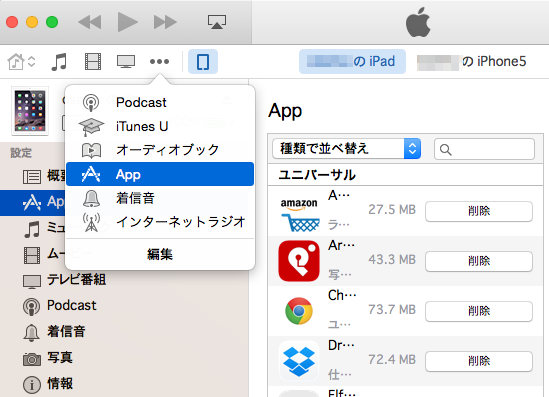The width and height of the screenshot is (549, 397).
Task: Click the audiobook book icon in popup
Action: [x=91, y=151]
